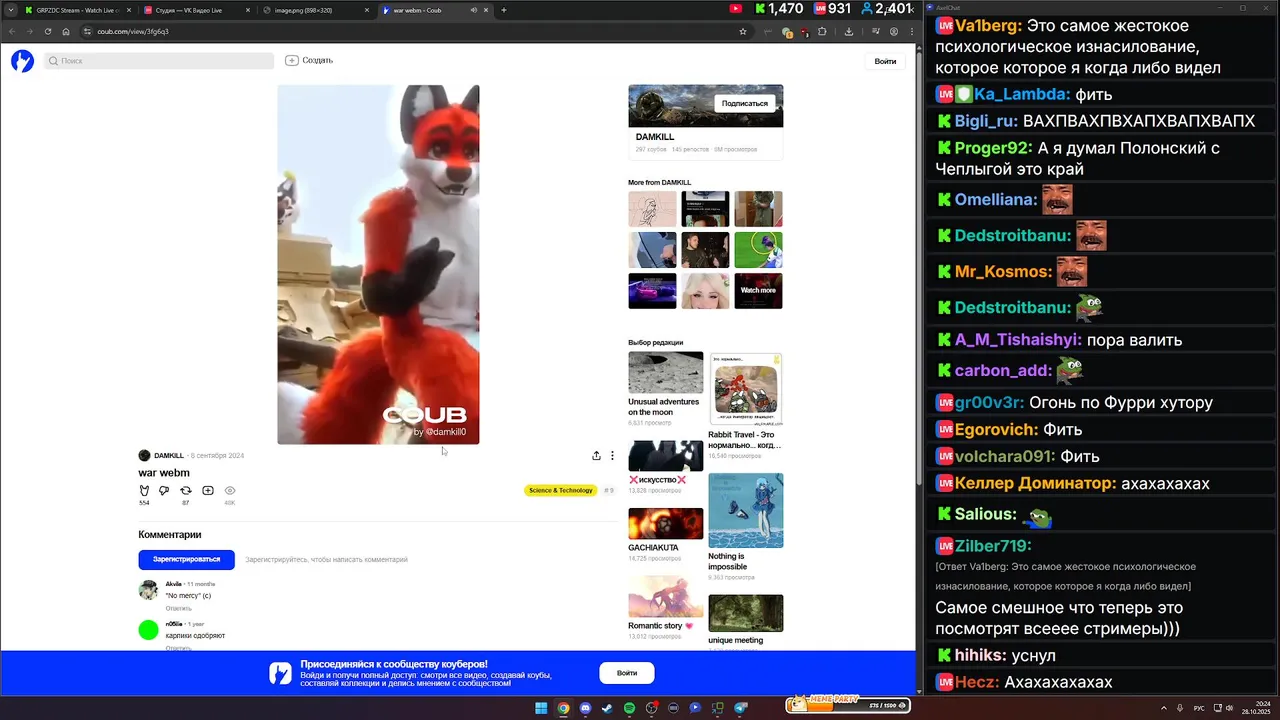Screen dimensions: 1280x720
Task: Open the browser extensions puzzle icon
Action: [x=822, y=31]
